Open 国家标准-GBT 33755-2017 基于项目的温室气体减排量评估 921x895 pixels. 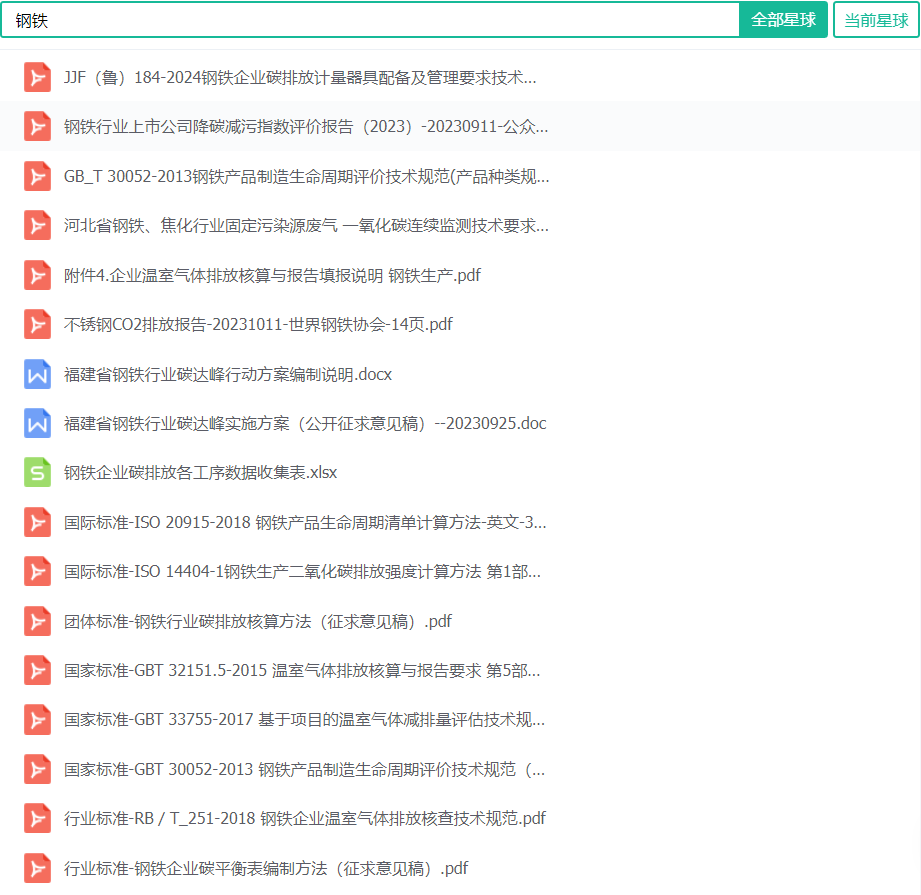(304, 720)
